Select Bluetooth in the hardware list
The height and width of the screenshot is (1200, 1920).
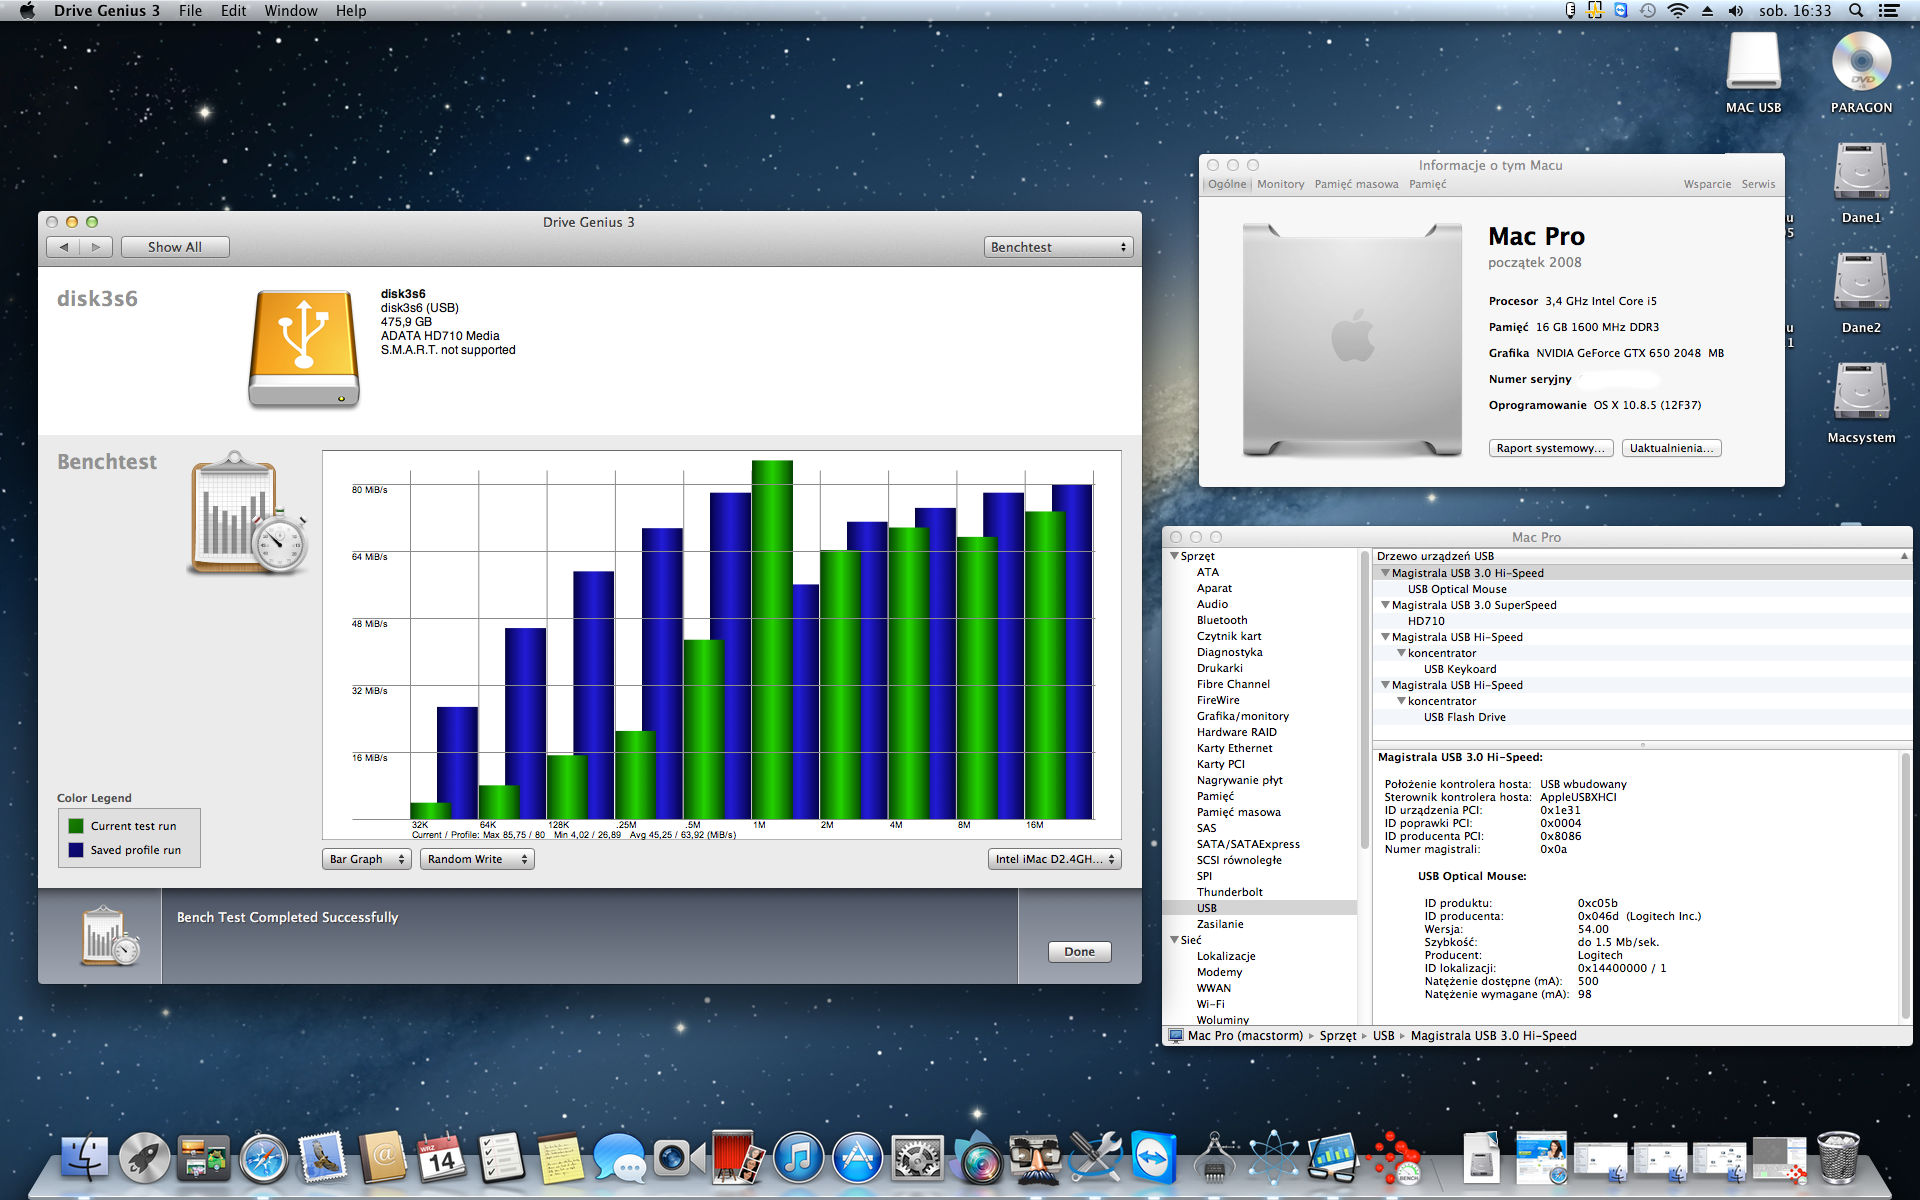1222,620
